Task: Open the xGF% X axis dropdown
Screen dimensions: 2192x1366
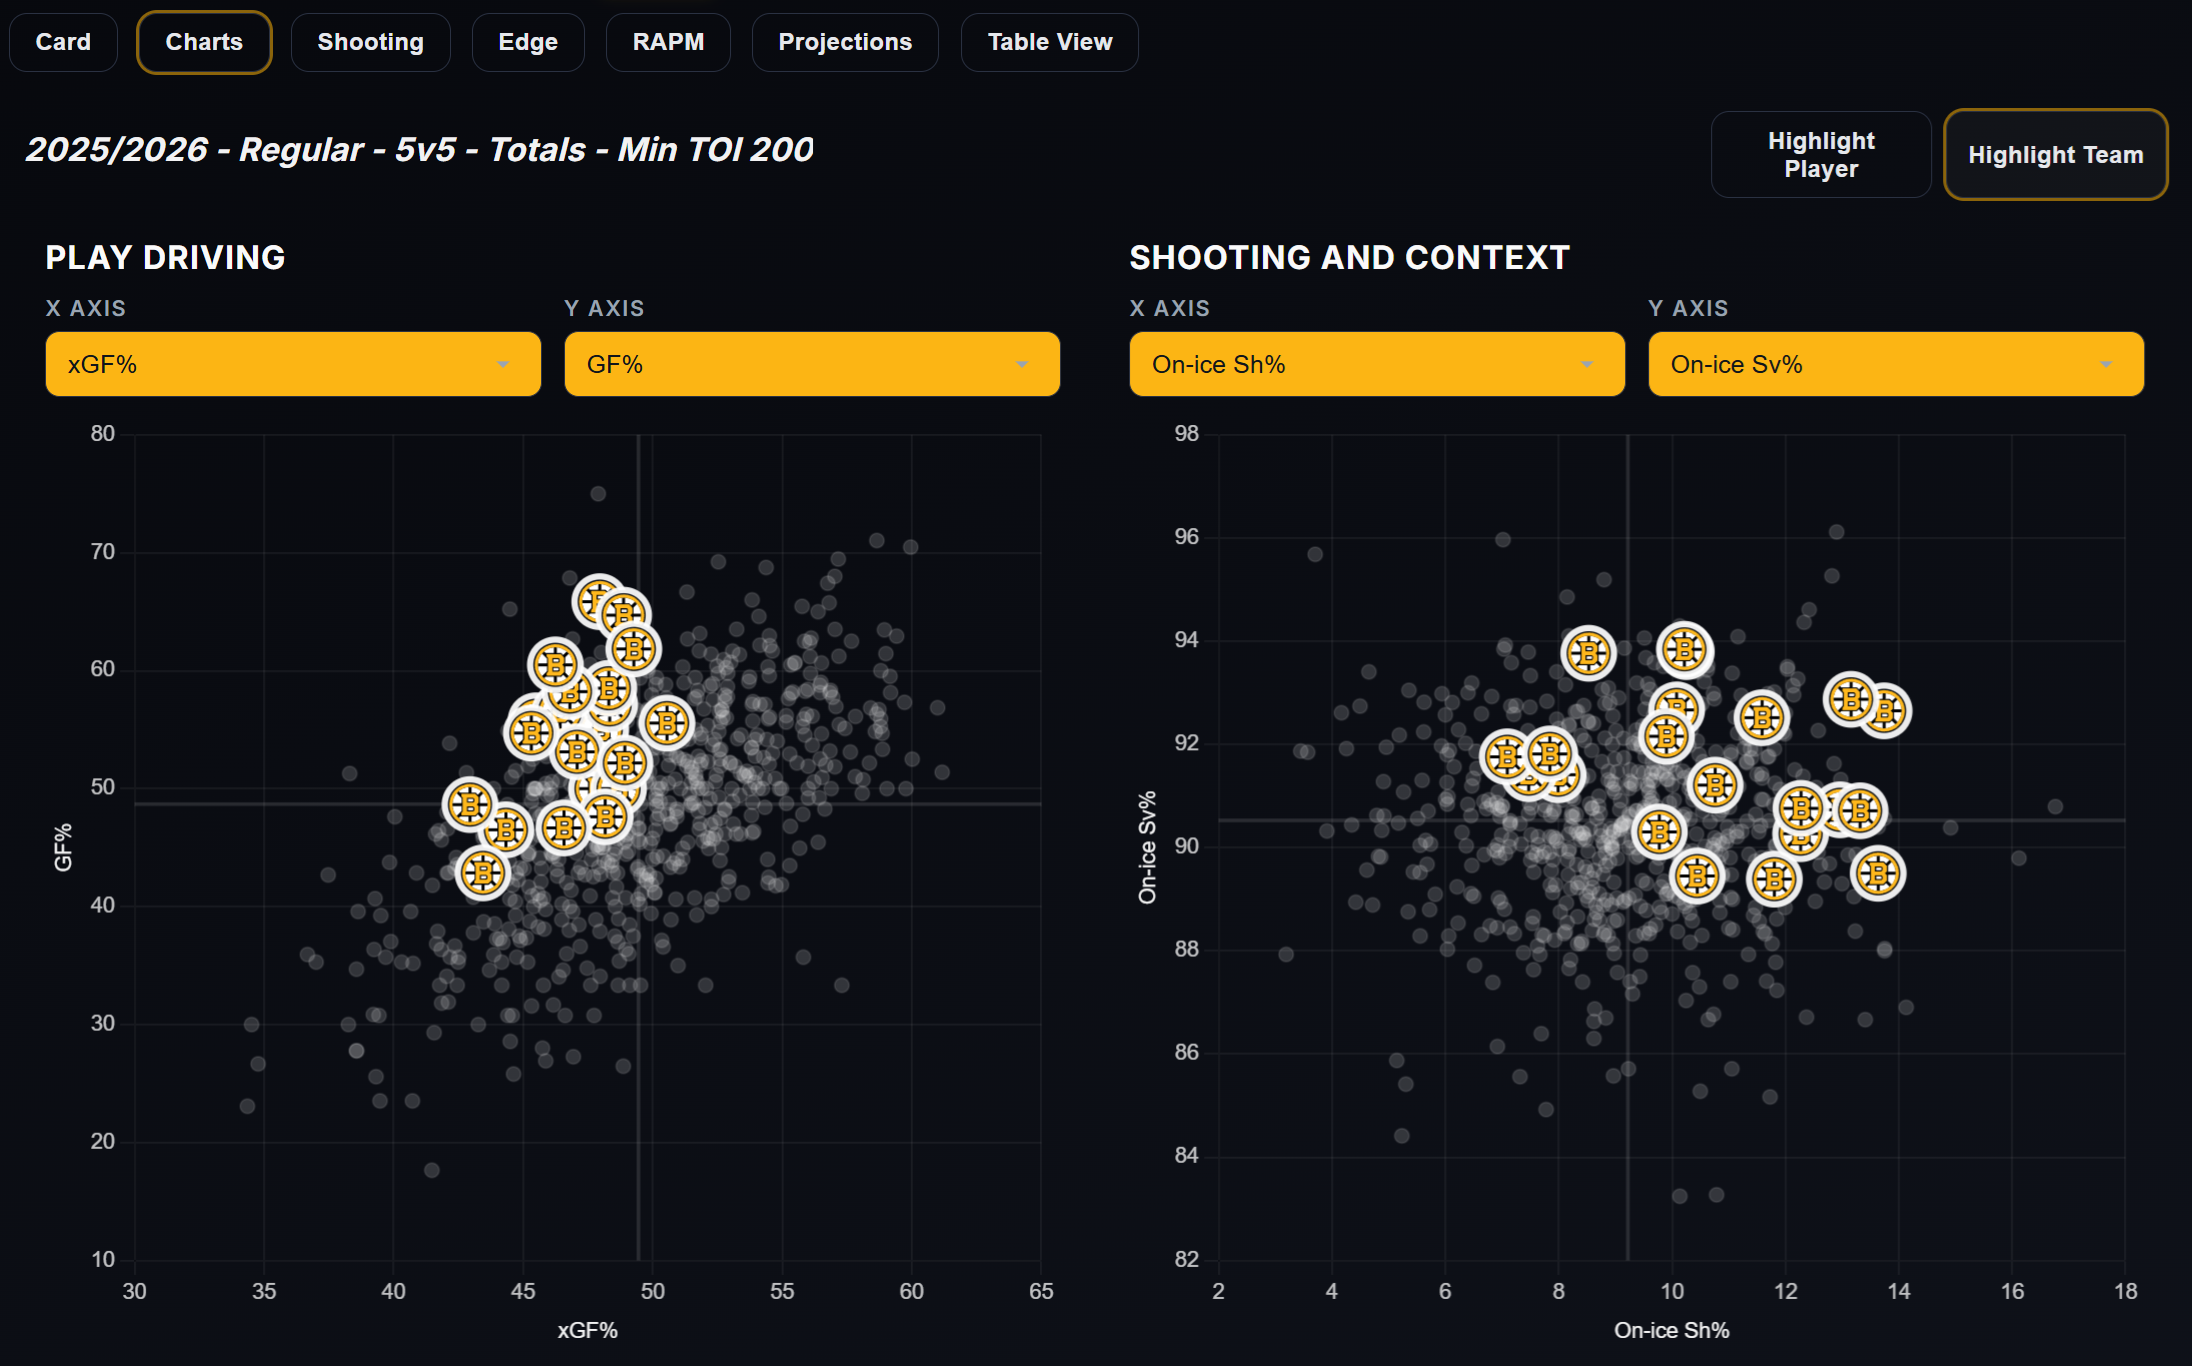Action: click(x=293, y=364)
